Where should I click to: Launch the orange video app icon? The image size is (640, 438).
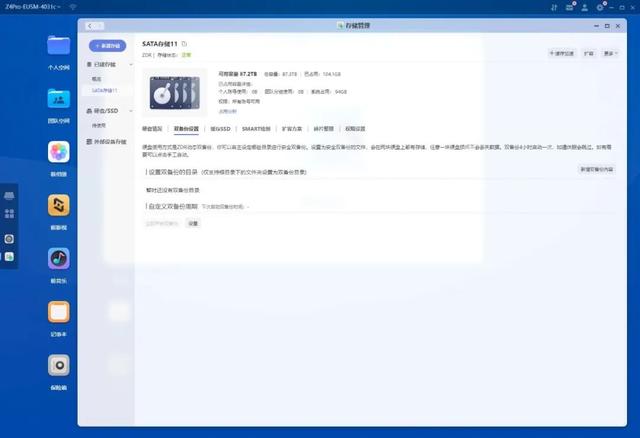(x=58, y=205)
